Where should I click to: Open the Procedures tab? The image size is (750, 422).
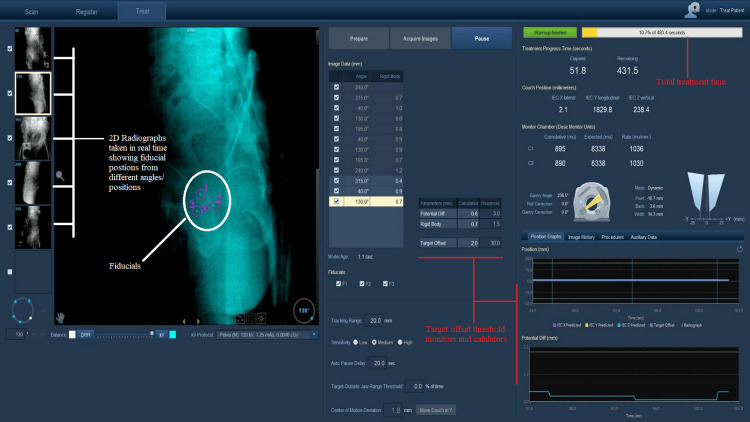612,237
